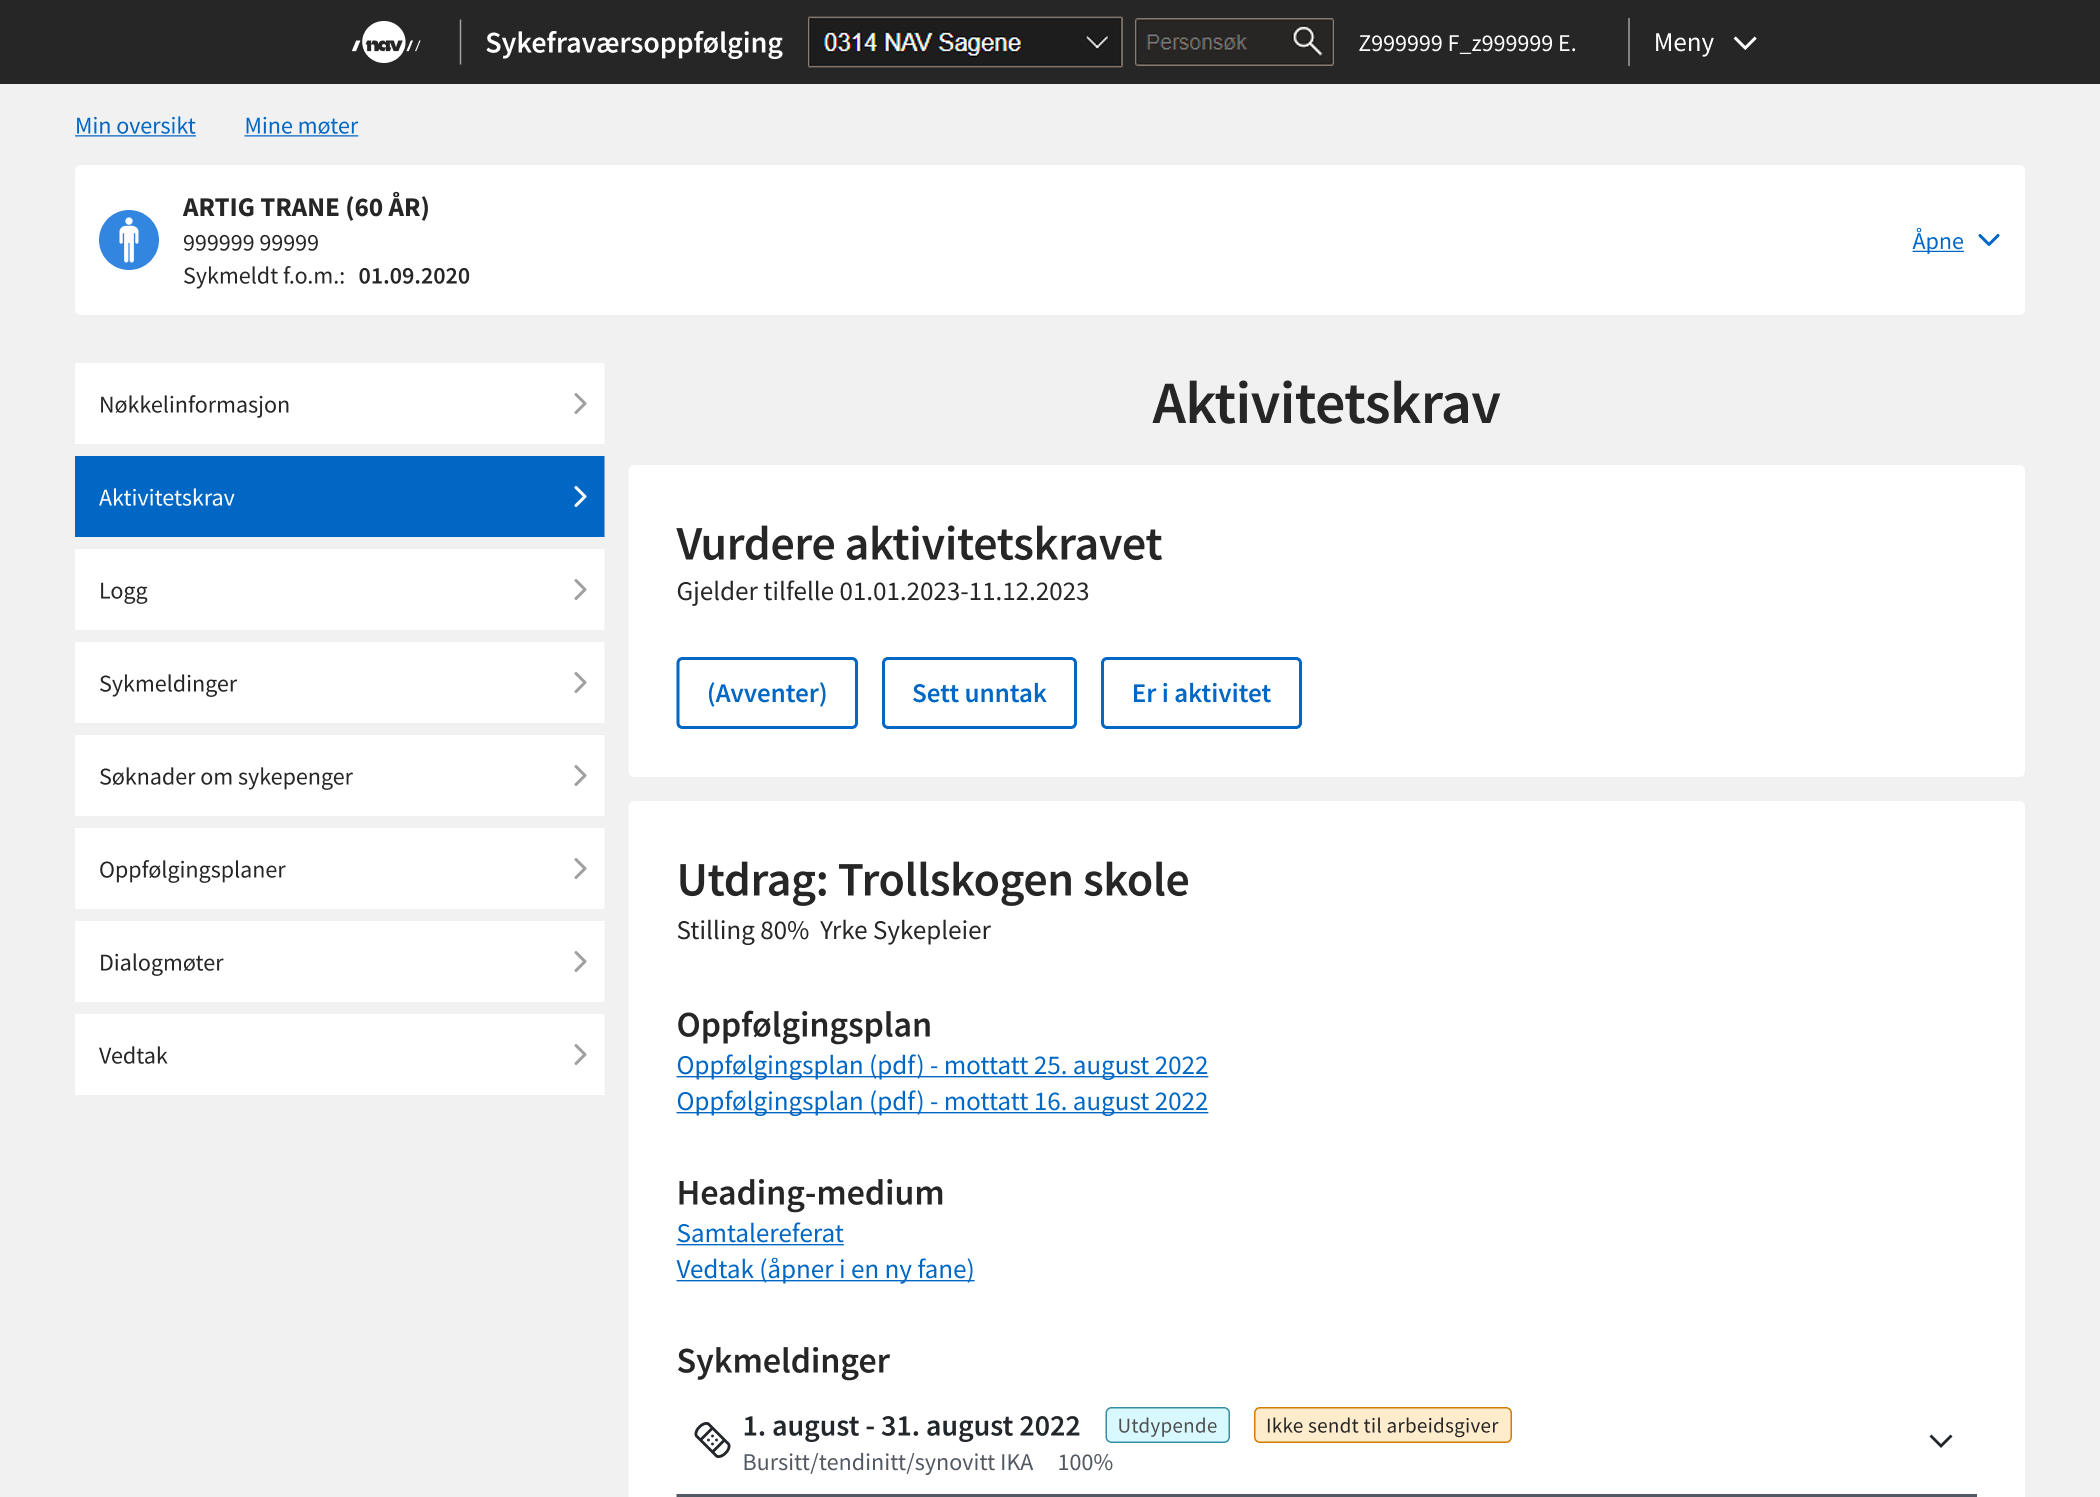
Task: Click the NAV logo in header
Action: [x=386, y=42]
